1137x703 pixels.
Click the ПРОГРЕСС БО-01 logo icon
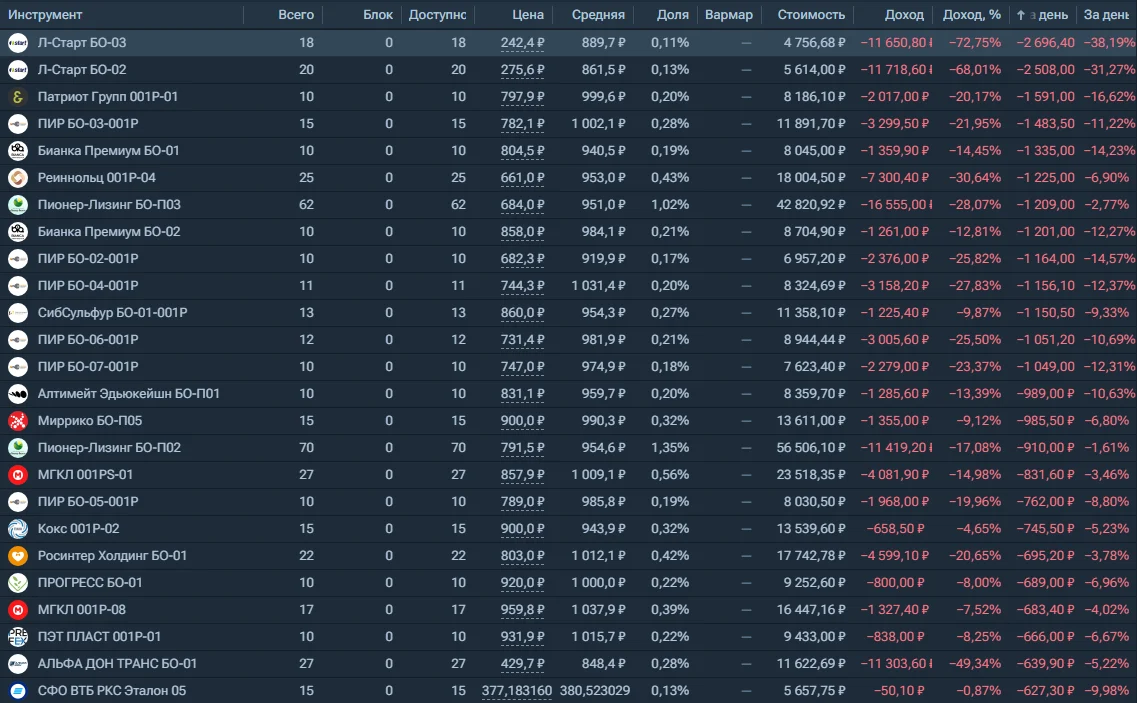tap(17, 583)
